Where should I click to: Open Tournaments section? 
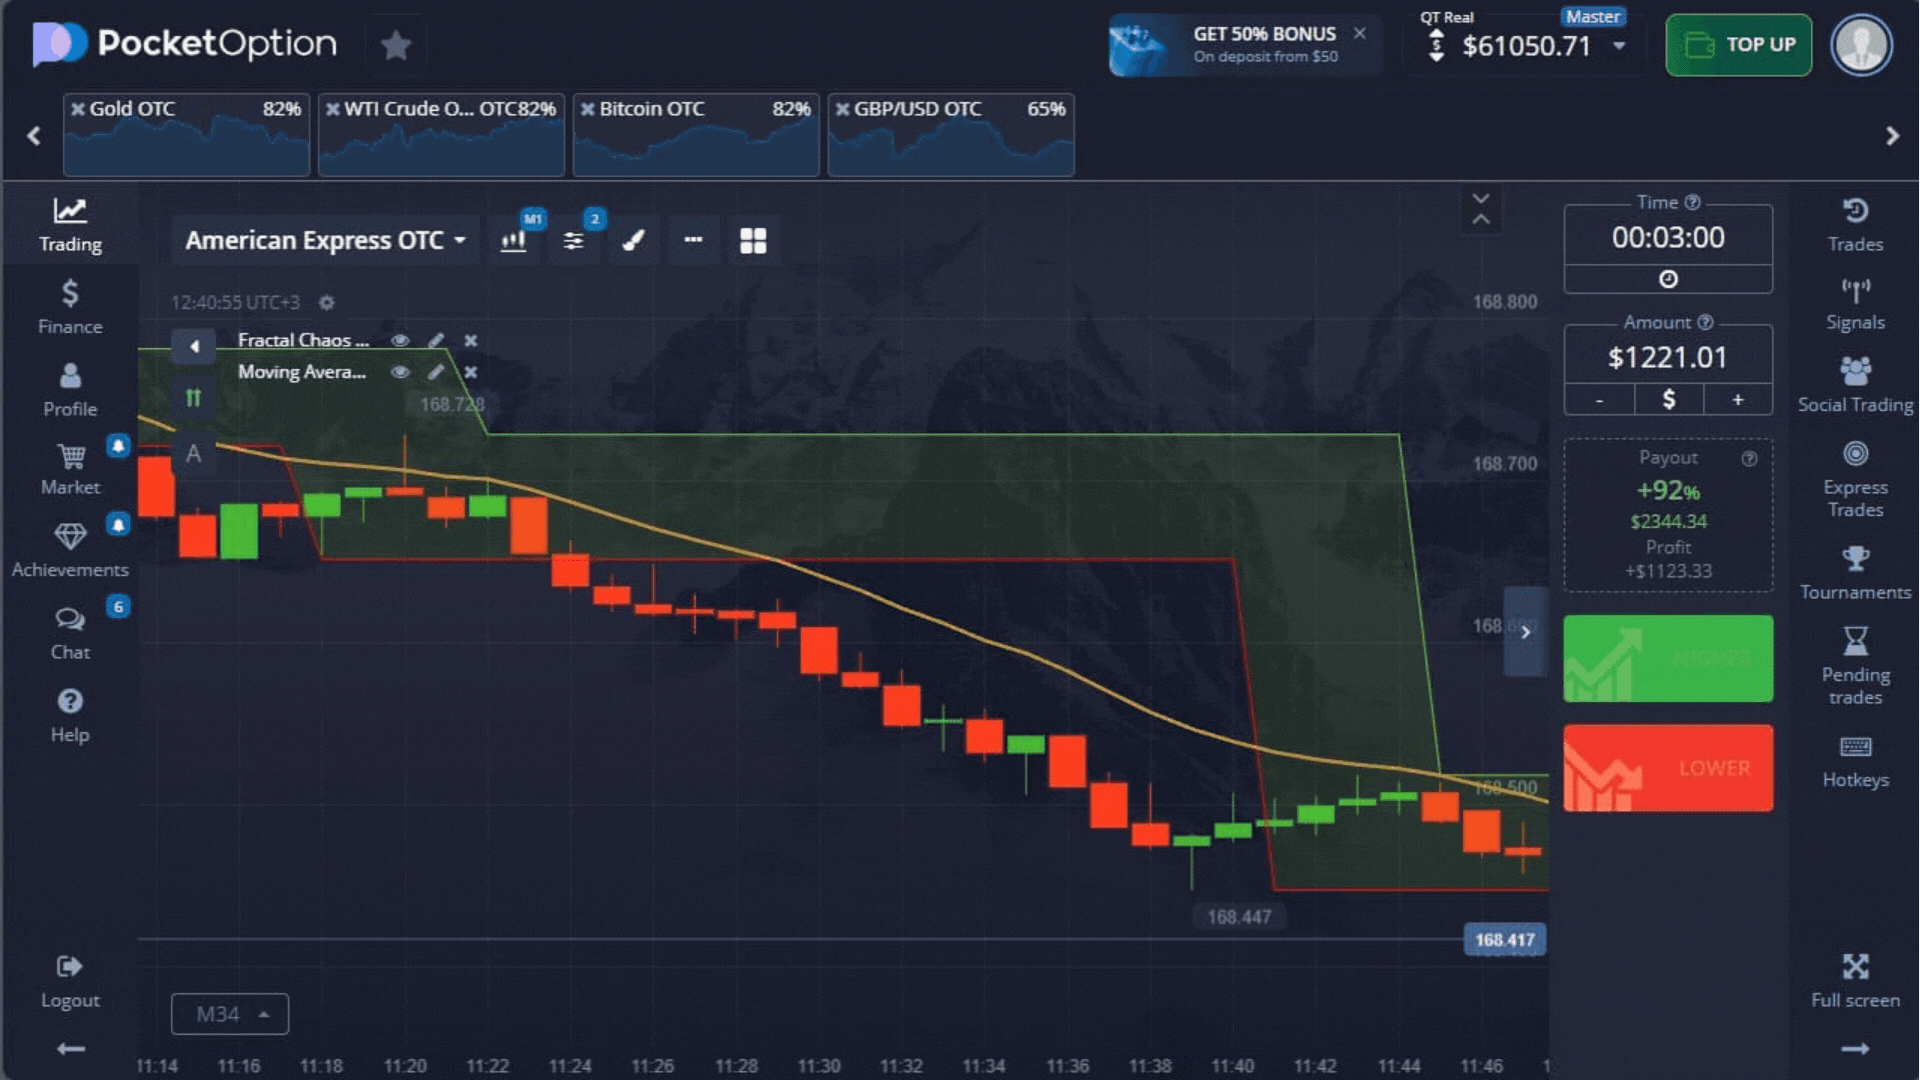(1854, 573)
